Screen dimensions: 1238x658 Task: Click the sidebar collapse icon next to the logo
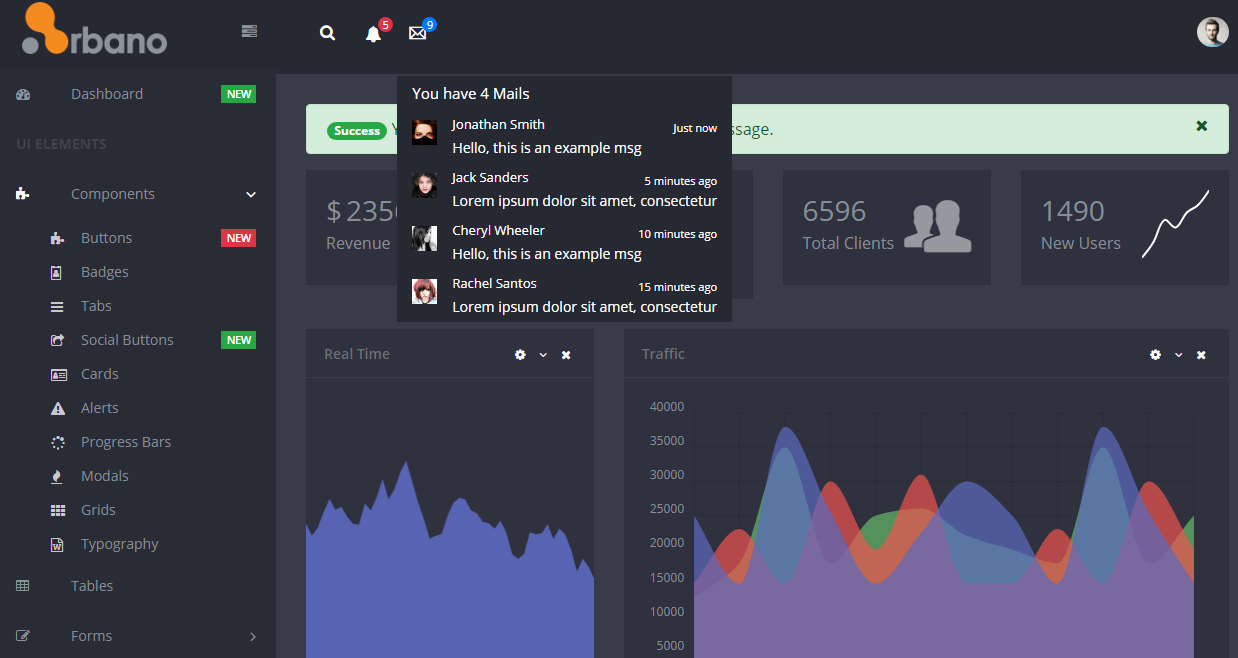248,31
